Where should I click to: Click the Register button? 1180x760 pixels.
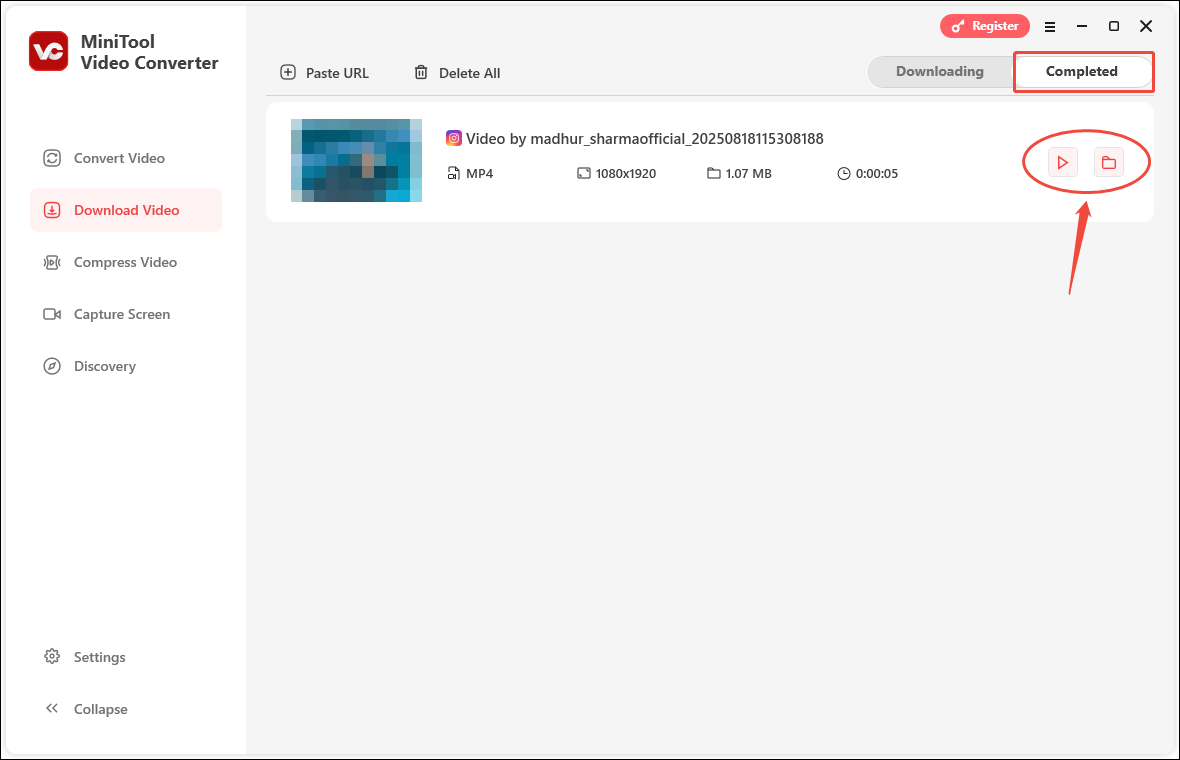coord(984,26)
